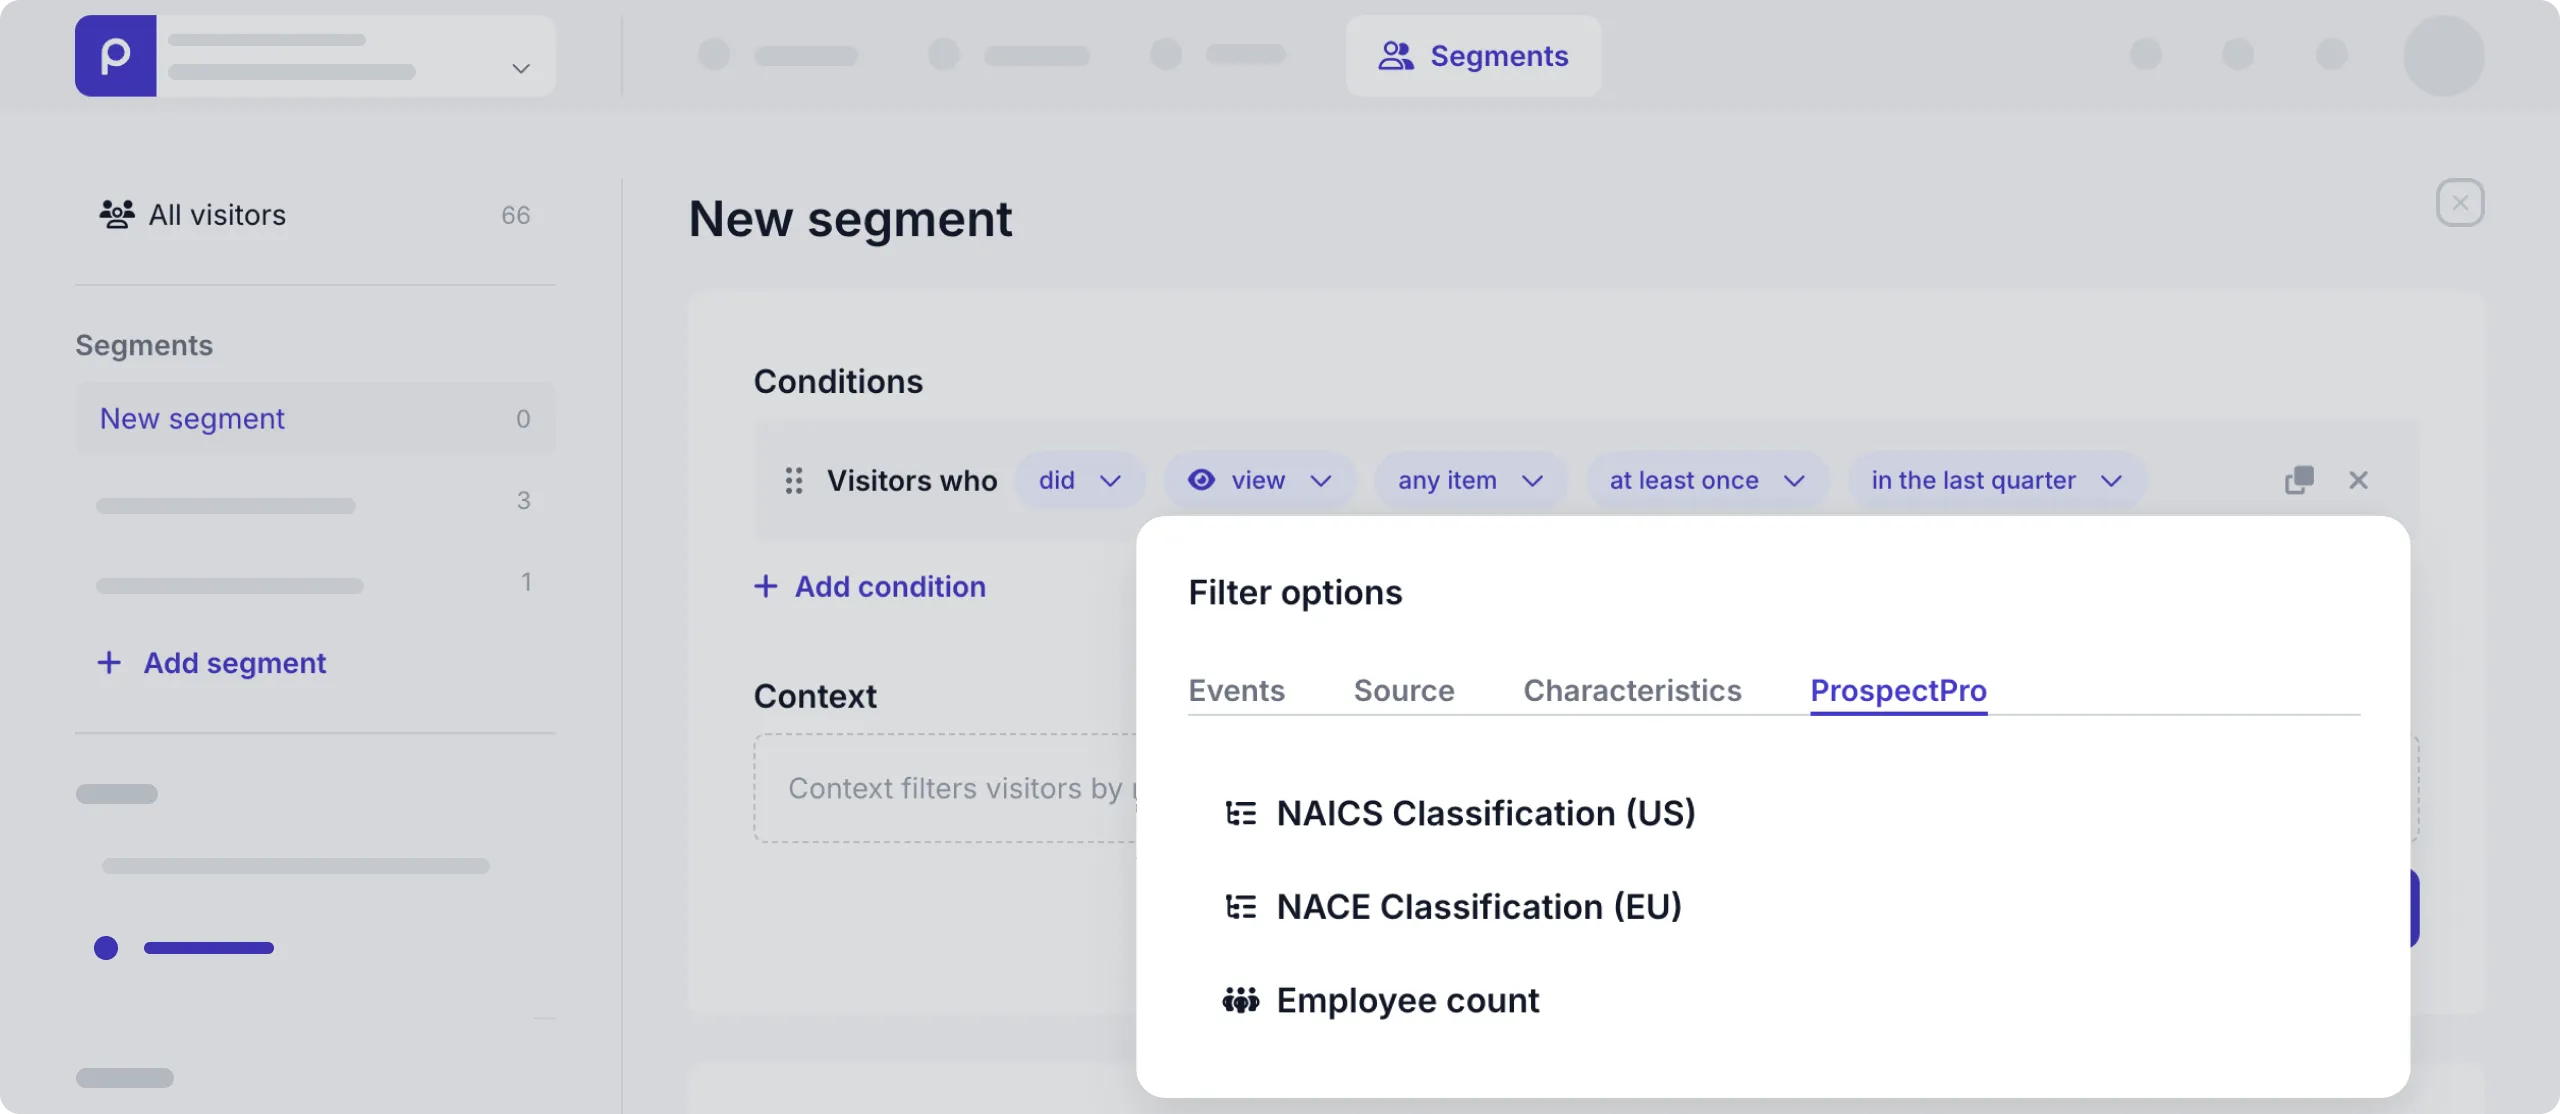Image resolution: width=2560 pixels, height=1114 pixels.
Task: Click the hierarchy icon next to NAICS Classification
Action: tap(1241, 812)
